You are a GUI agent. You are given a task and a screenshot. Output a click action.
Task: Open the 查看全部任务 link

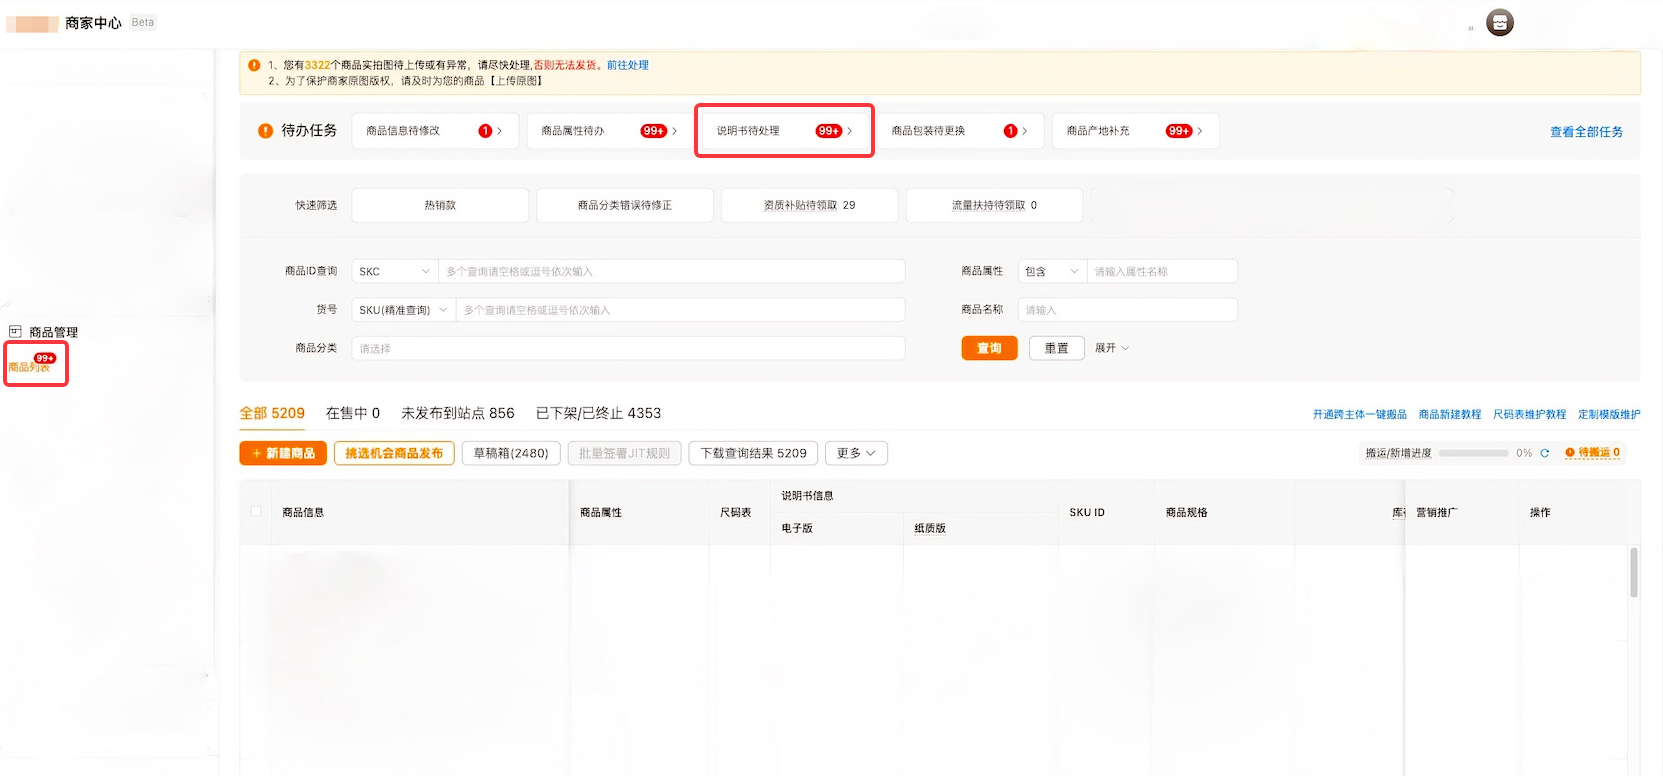coord(1586,132)
